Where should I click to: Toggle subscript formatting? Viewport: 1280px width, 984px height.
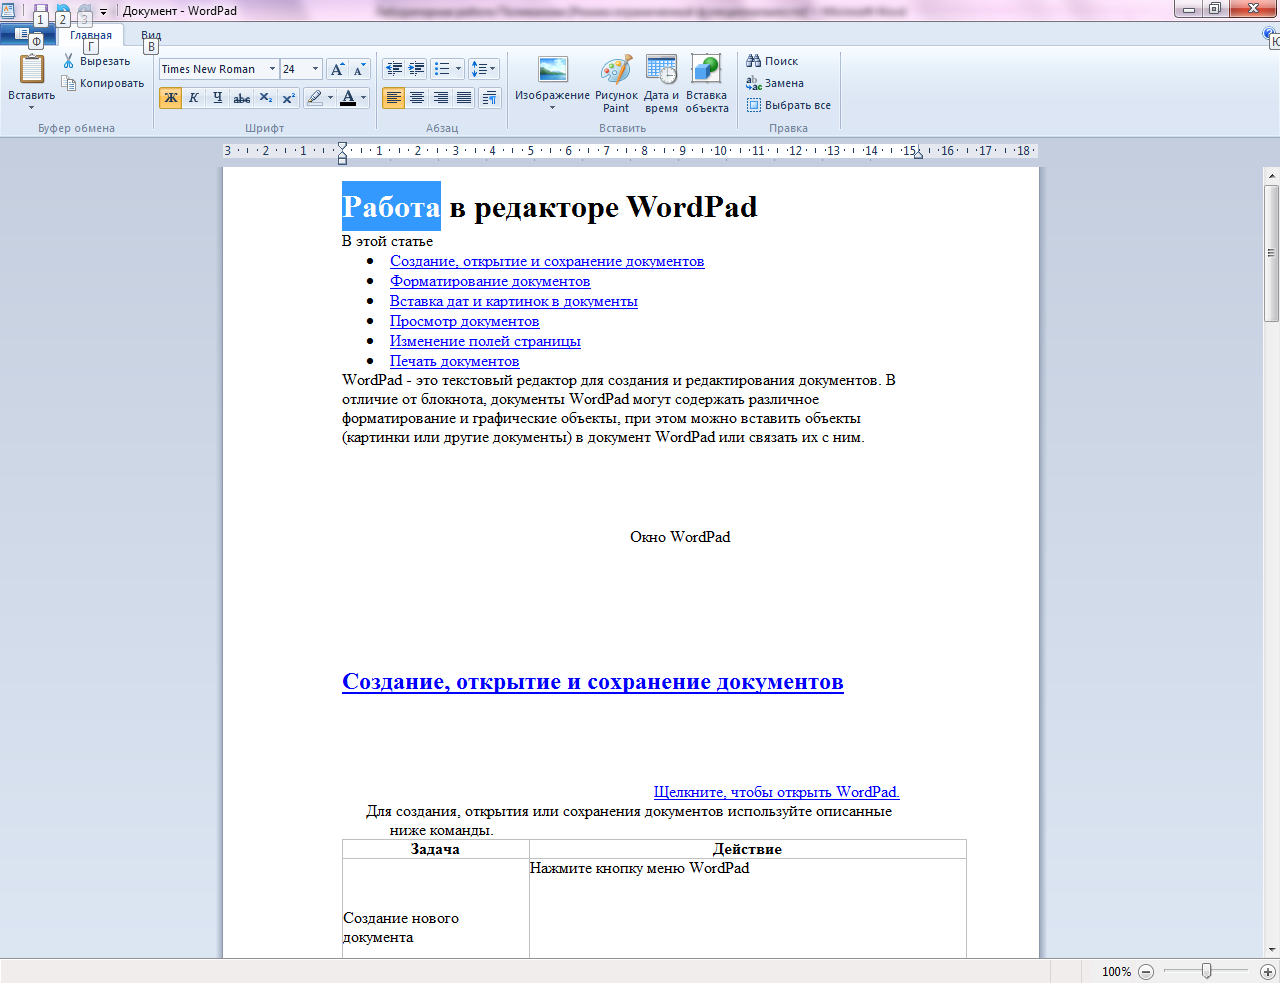[265, 98]
